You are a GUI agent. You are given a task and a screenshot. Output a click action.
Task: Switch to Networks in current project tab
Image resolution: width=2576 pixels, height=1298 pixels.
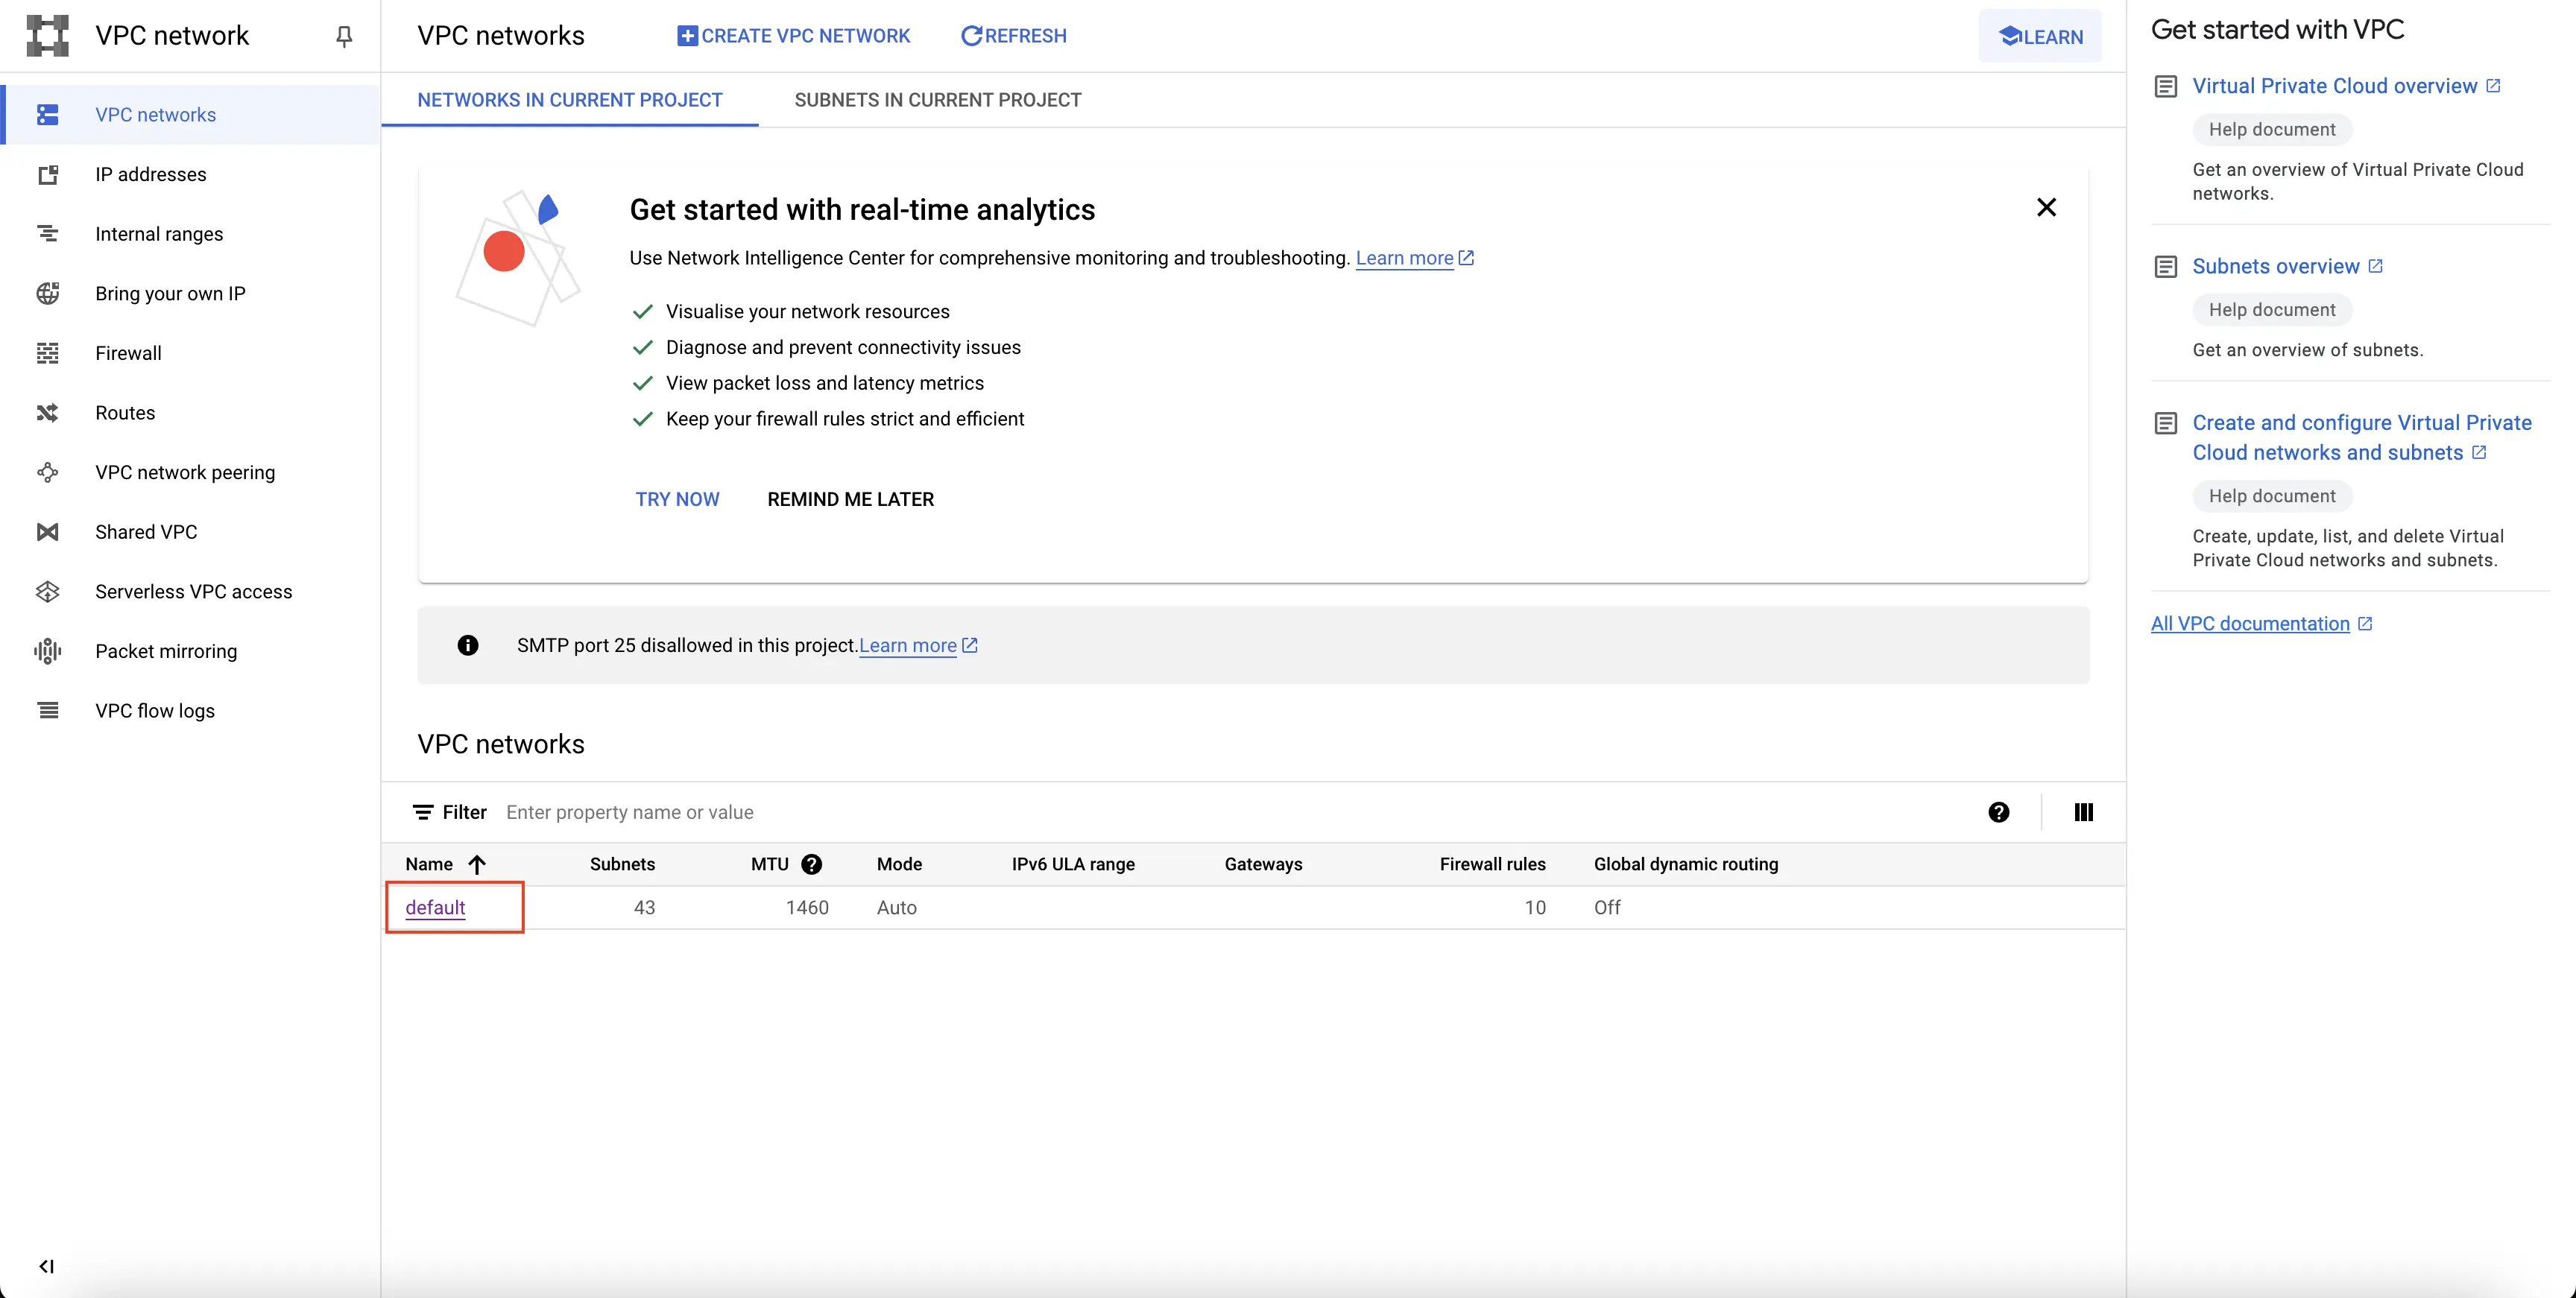tap(569, 100)
